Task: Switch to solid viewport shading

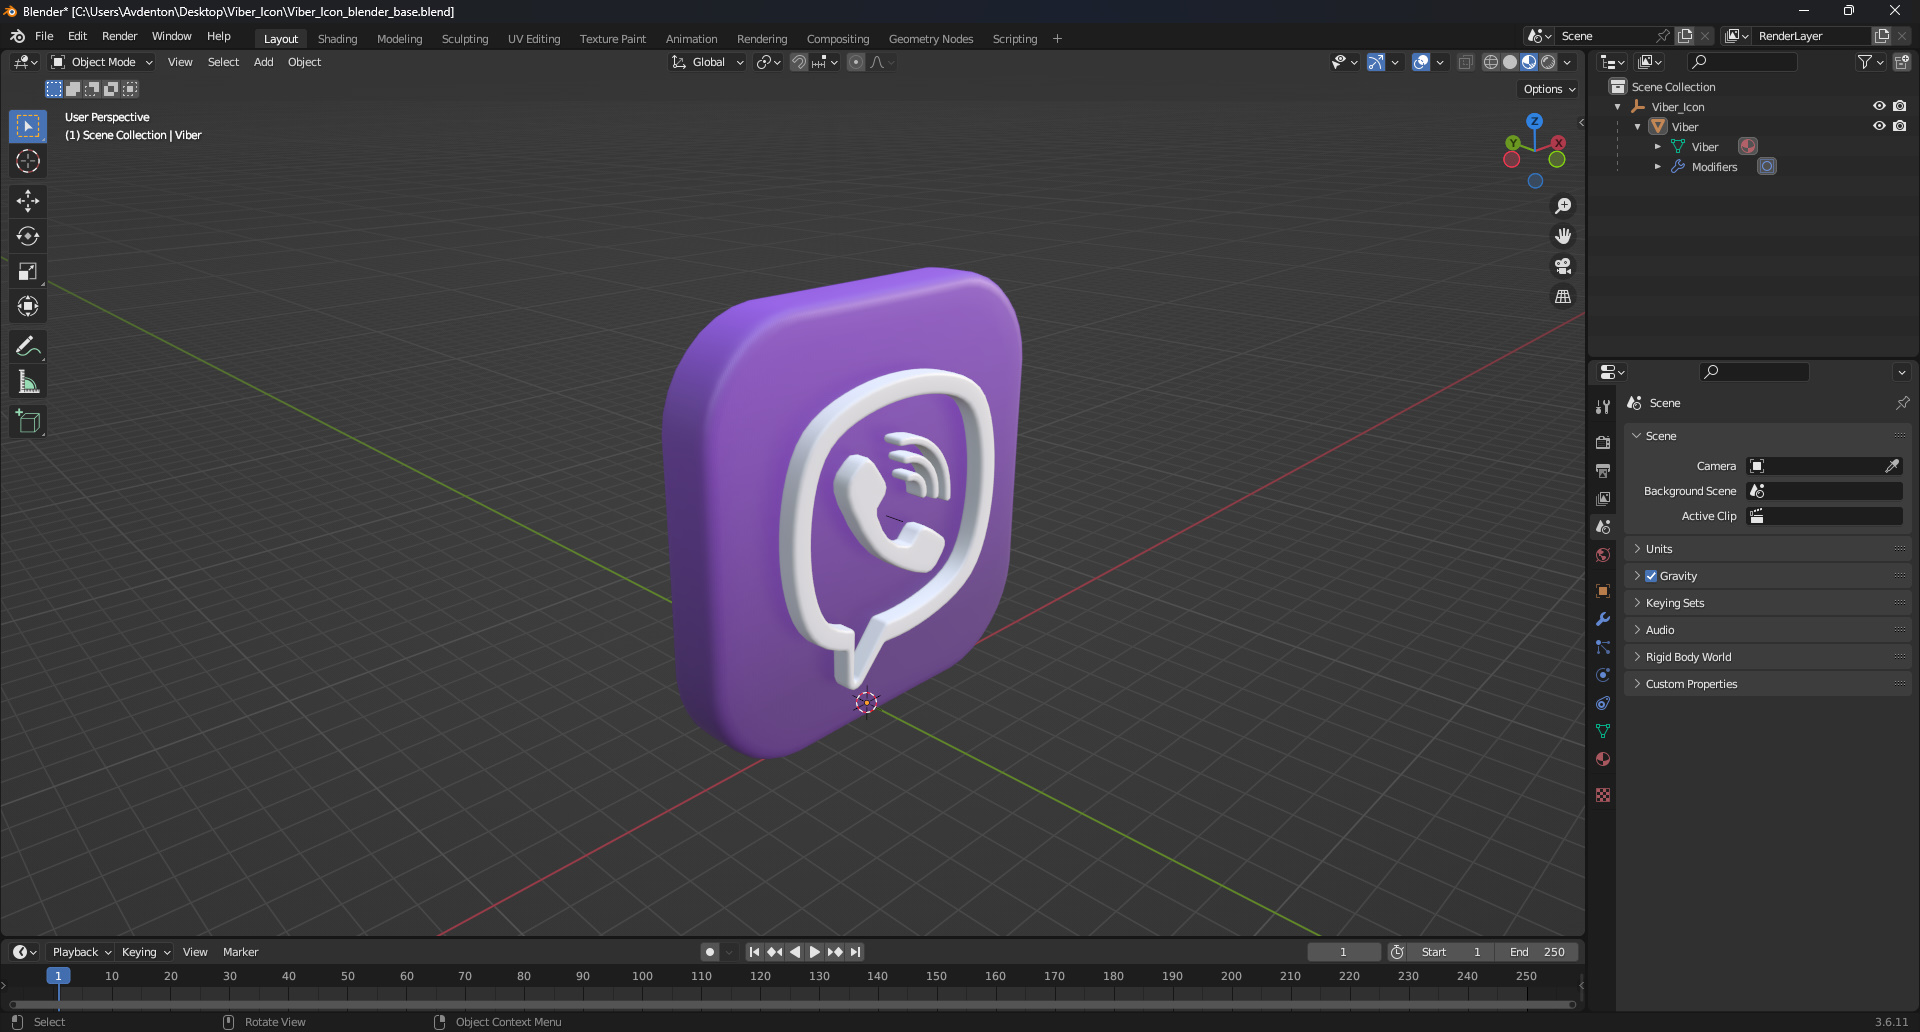Action: 1510,62
